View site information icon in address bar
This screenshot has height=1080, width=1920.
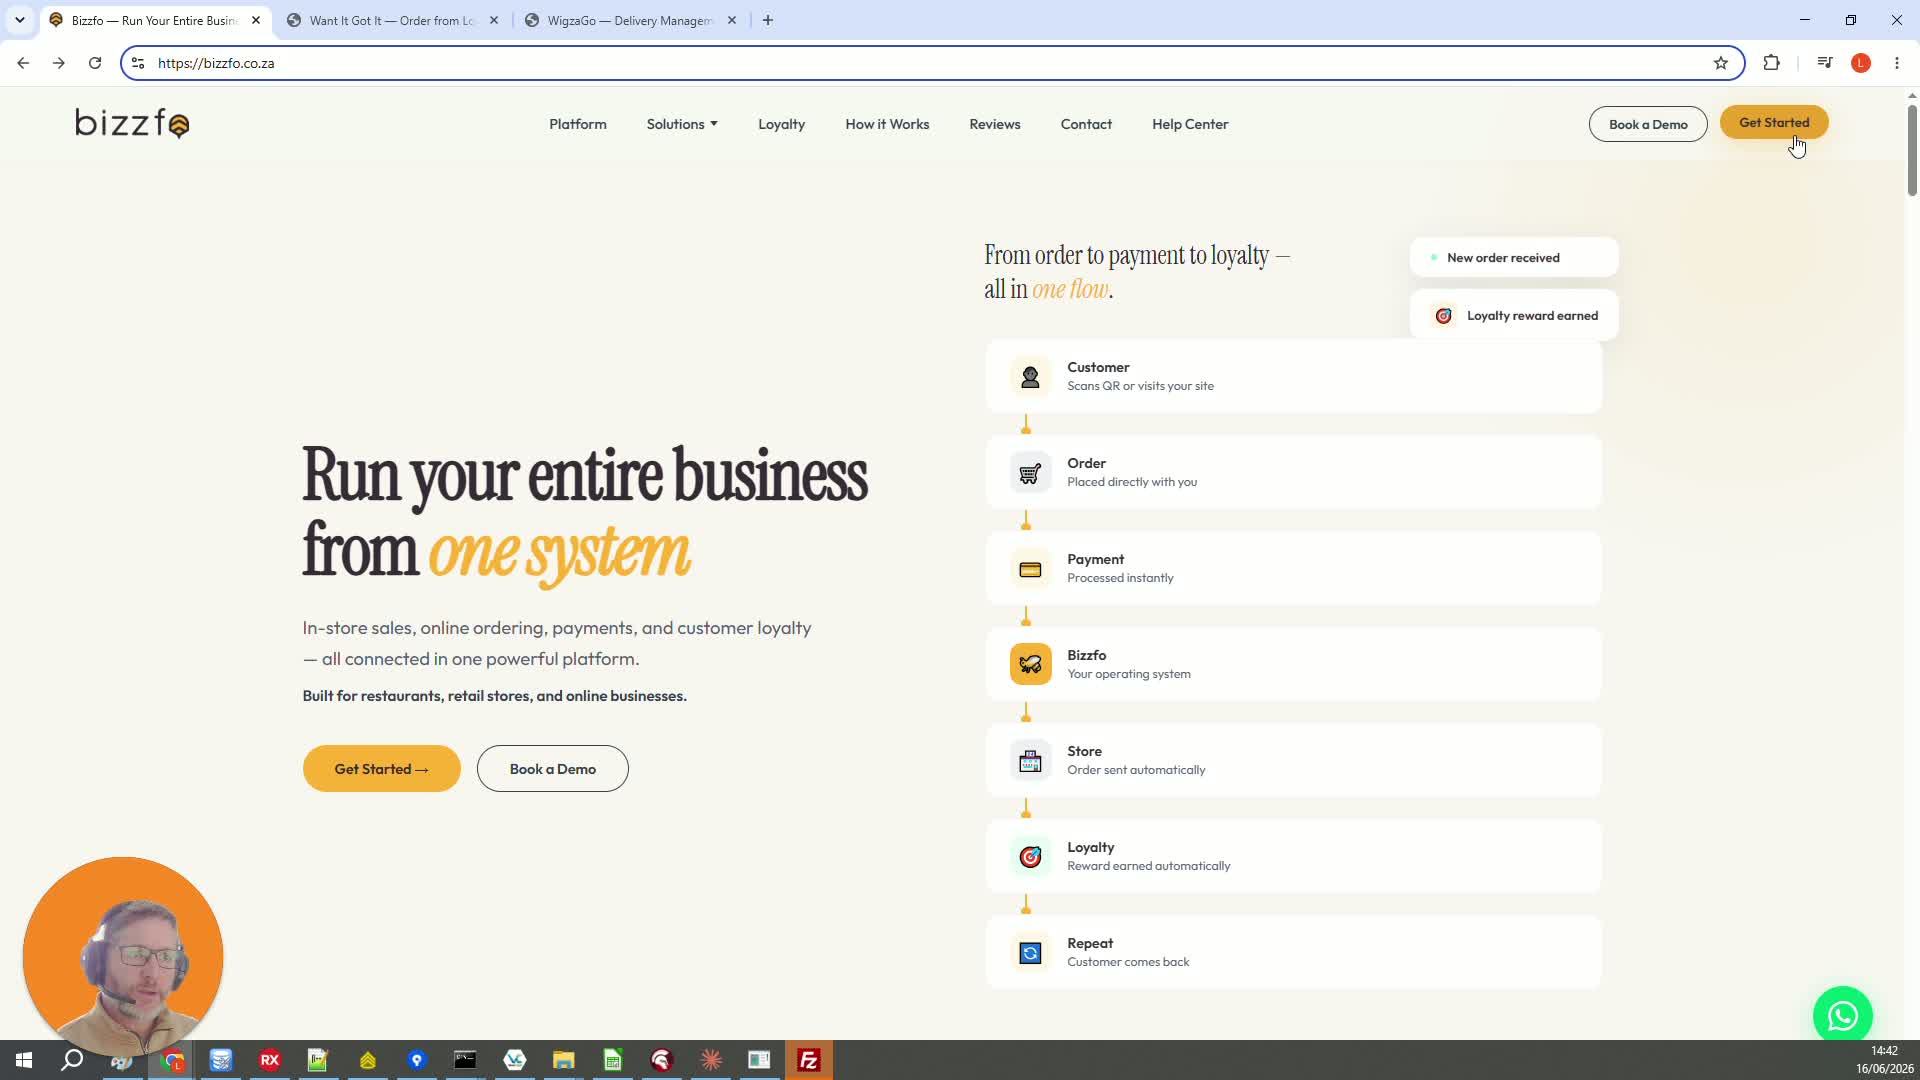[138, 63]
